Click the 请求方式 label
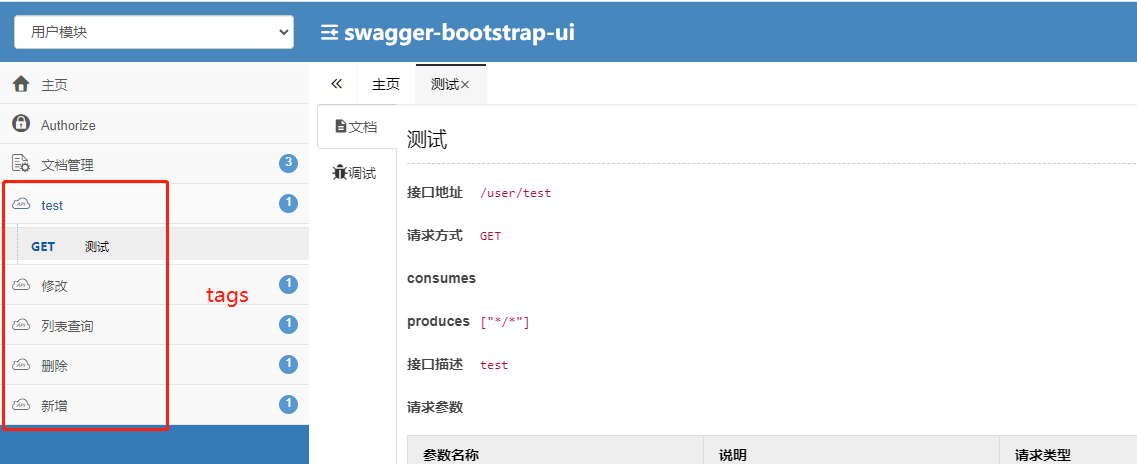The image size is (1137, 464). 435,236
